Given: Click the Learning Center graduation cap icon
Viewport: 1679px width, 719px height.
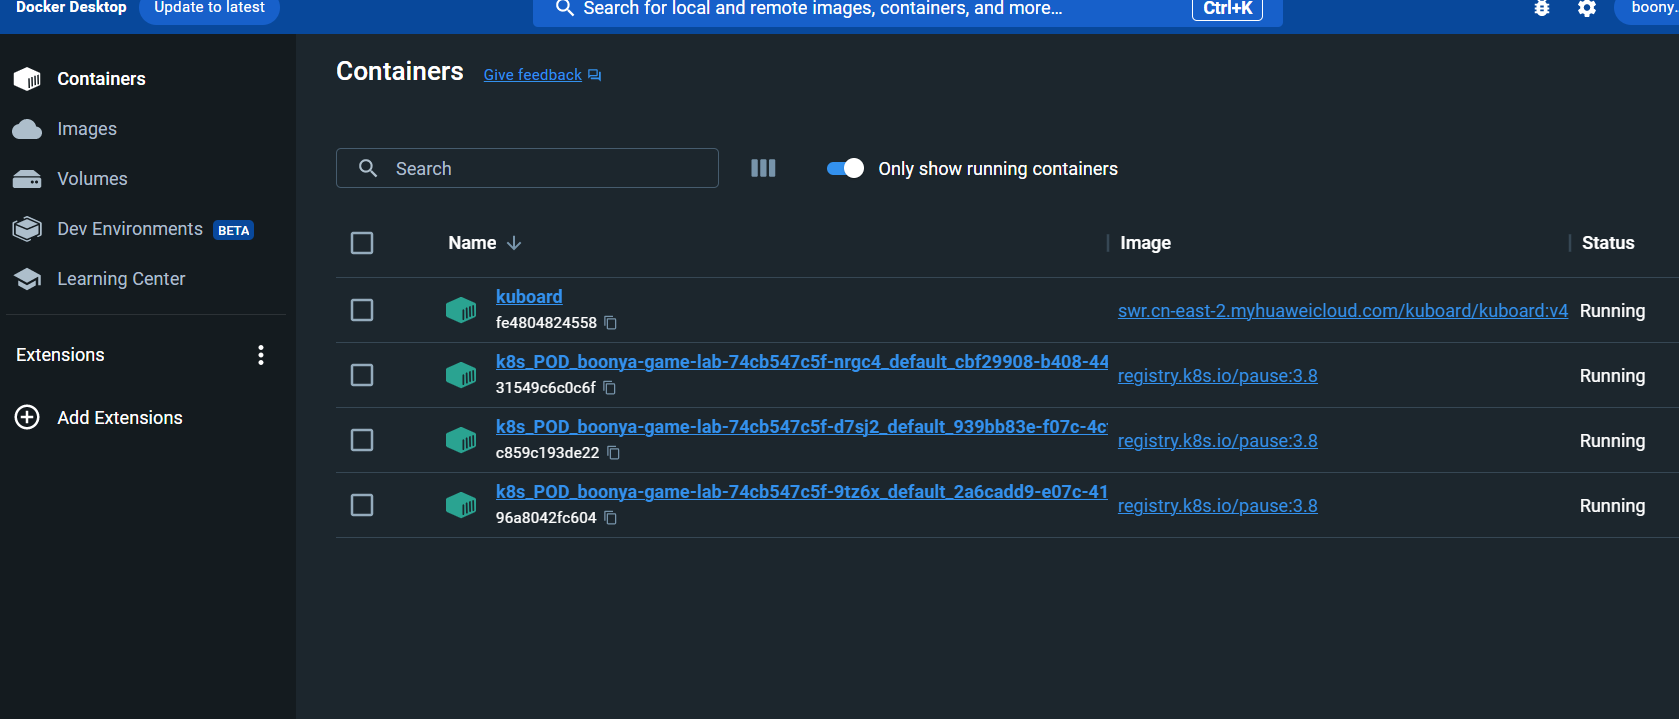Looking at the screenshot, I should point(28,279).
